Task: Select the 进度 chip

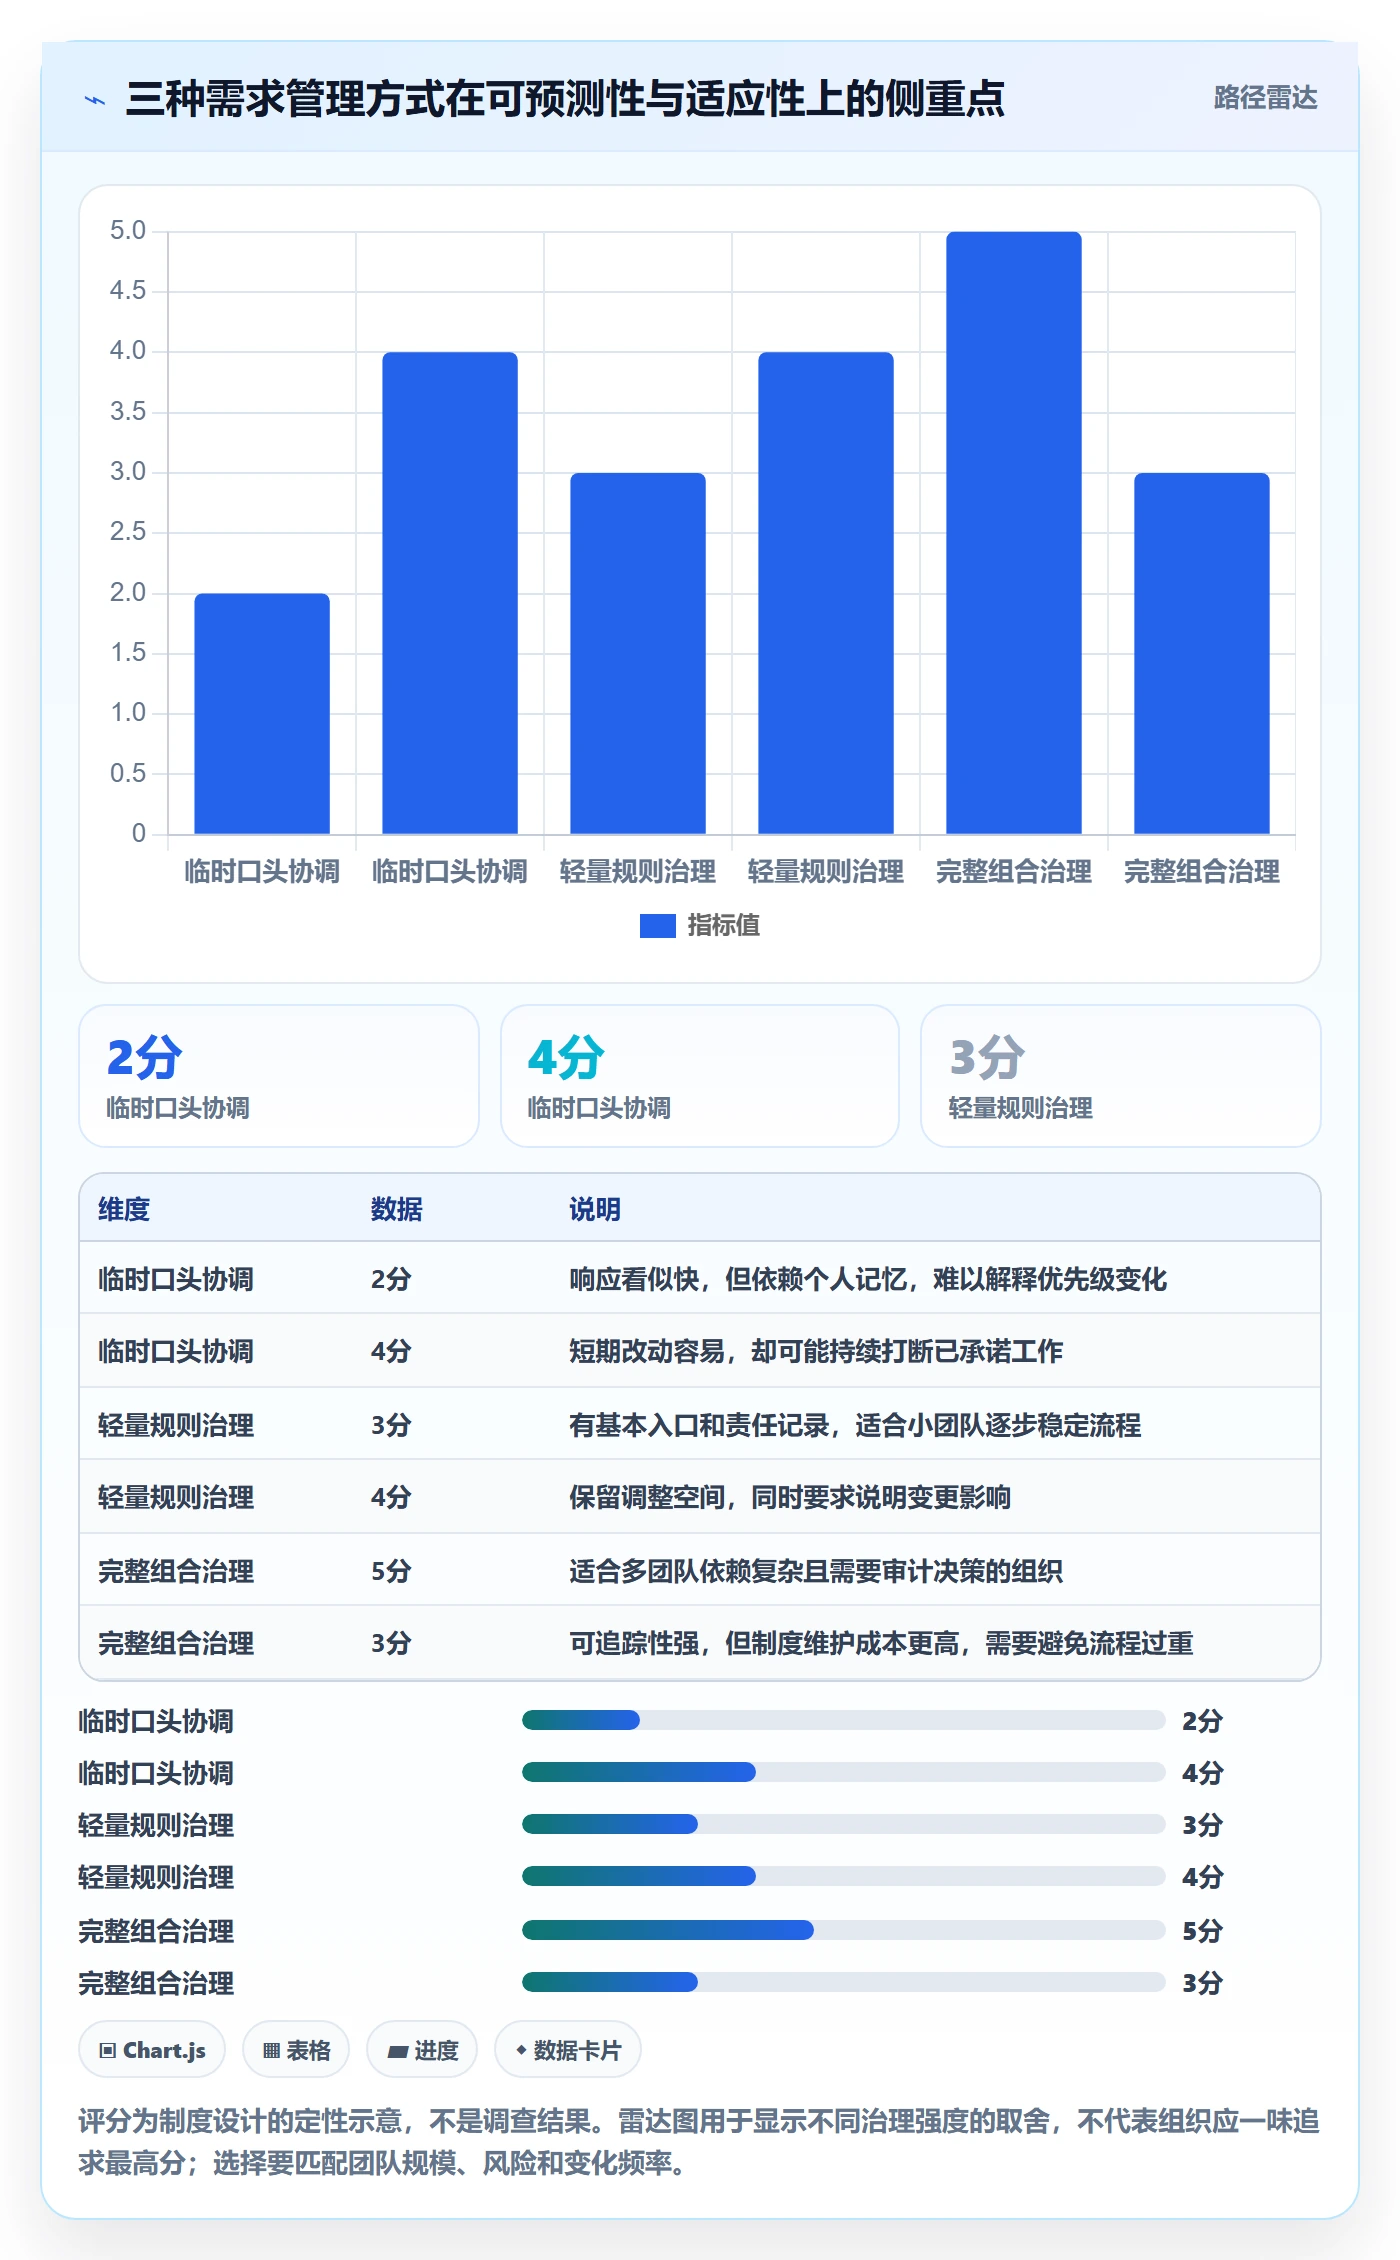Action: 422,2050
